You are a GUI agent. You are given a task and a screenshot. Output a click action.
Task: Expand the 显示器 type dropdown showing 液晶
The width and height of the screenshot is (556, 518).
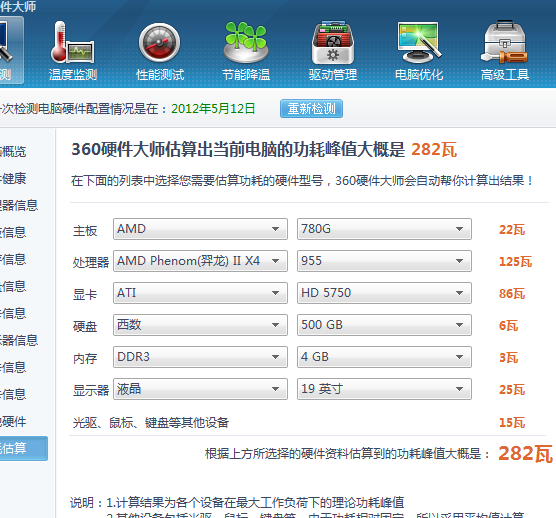[x=200, y=389]
